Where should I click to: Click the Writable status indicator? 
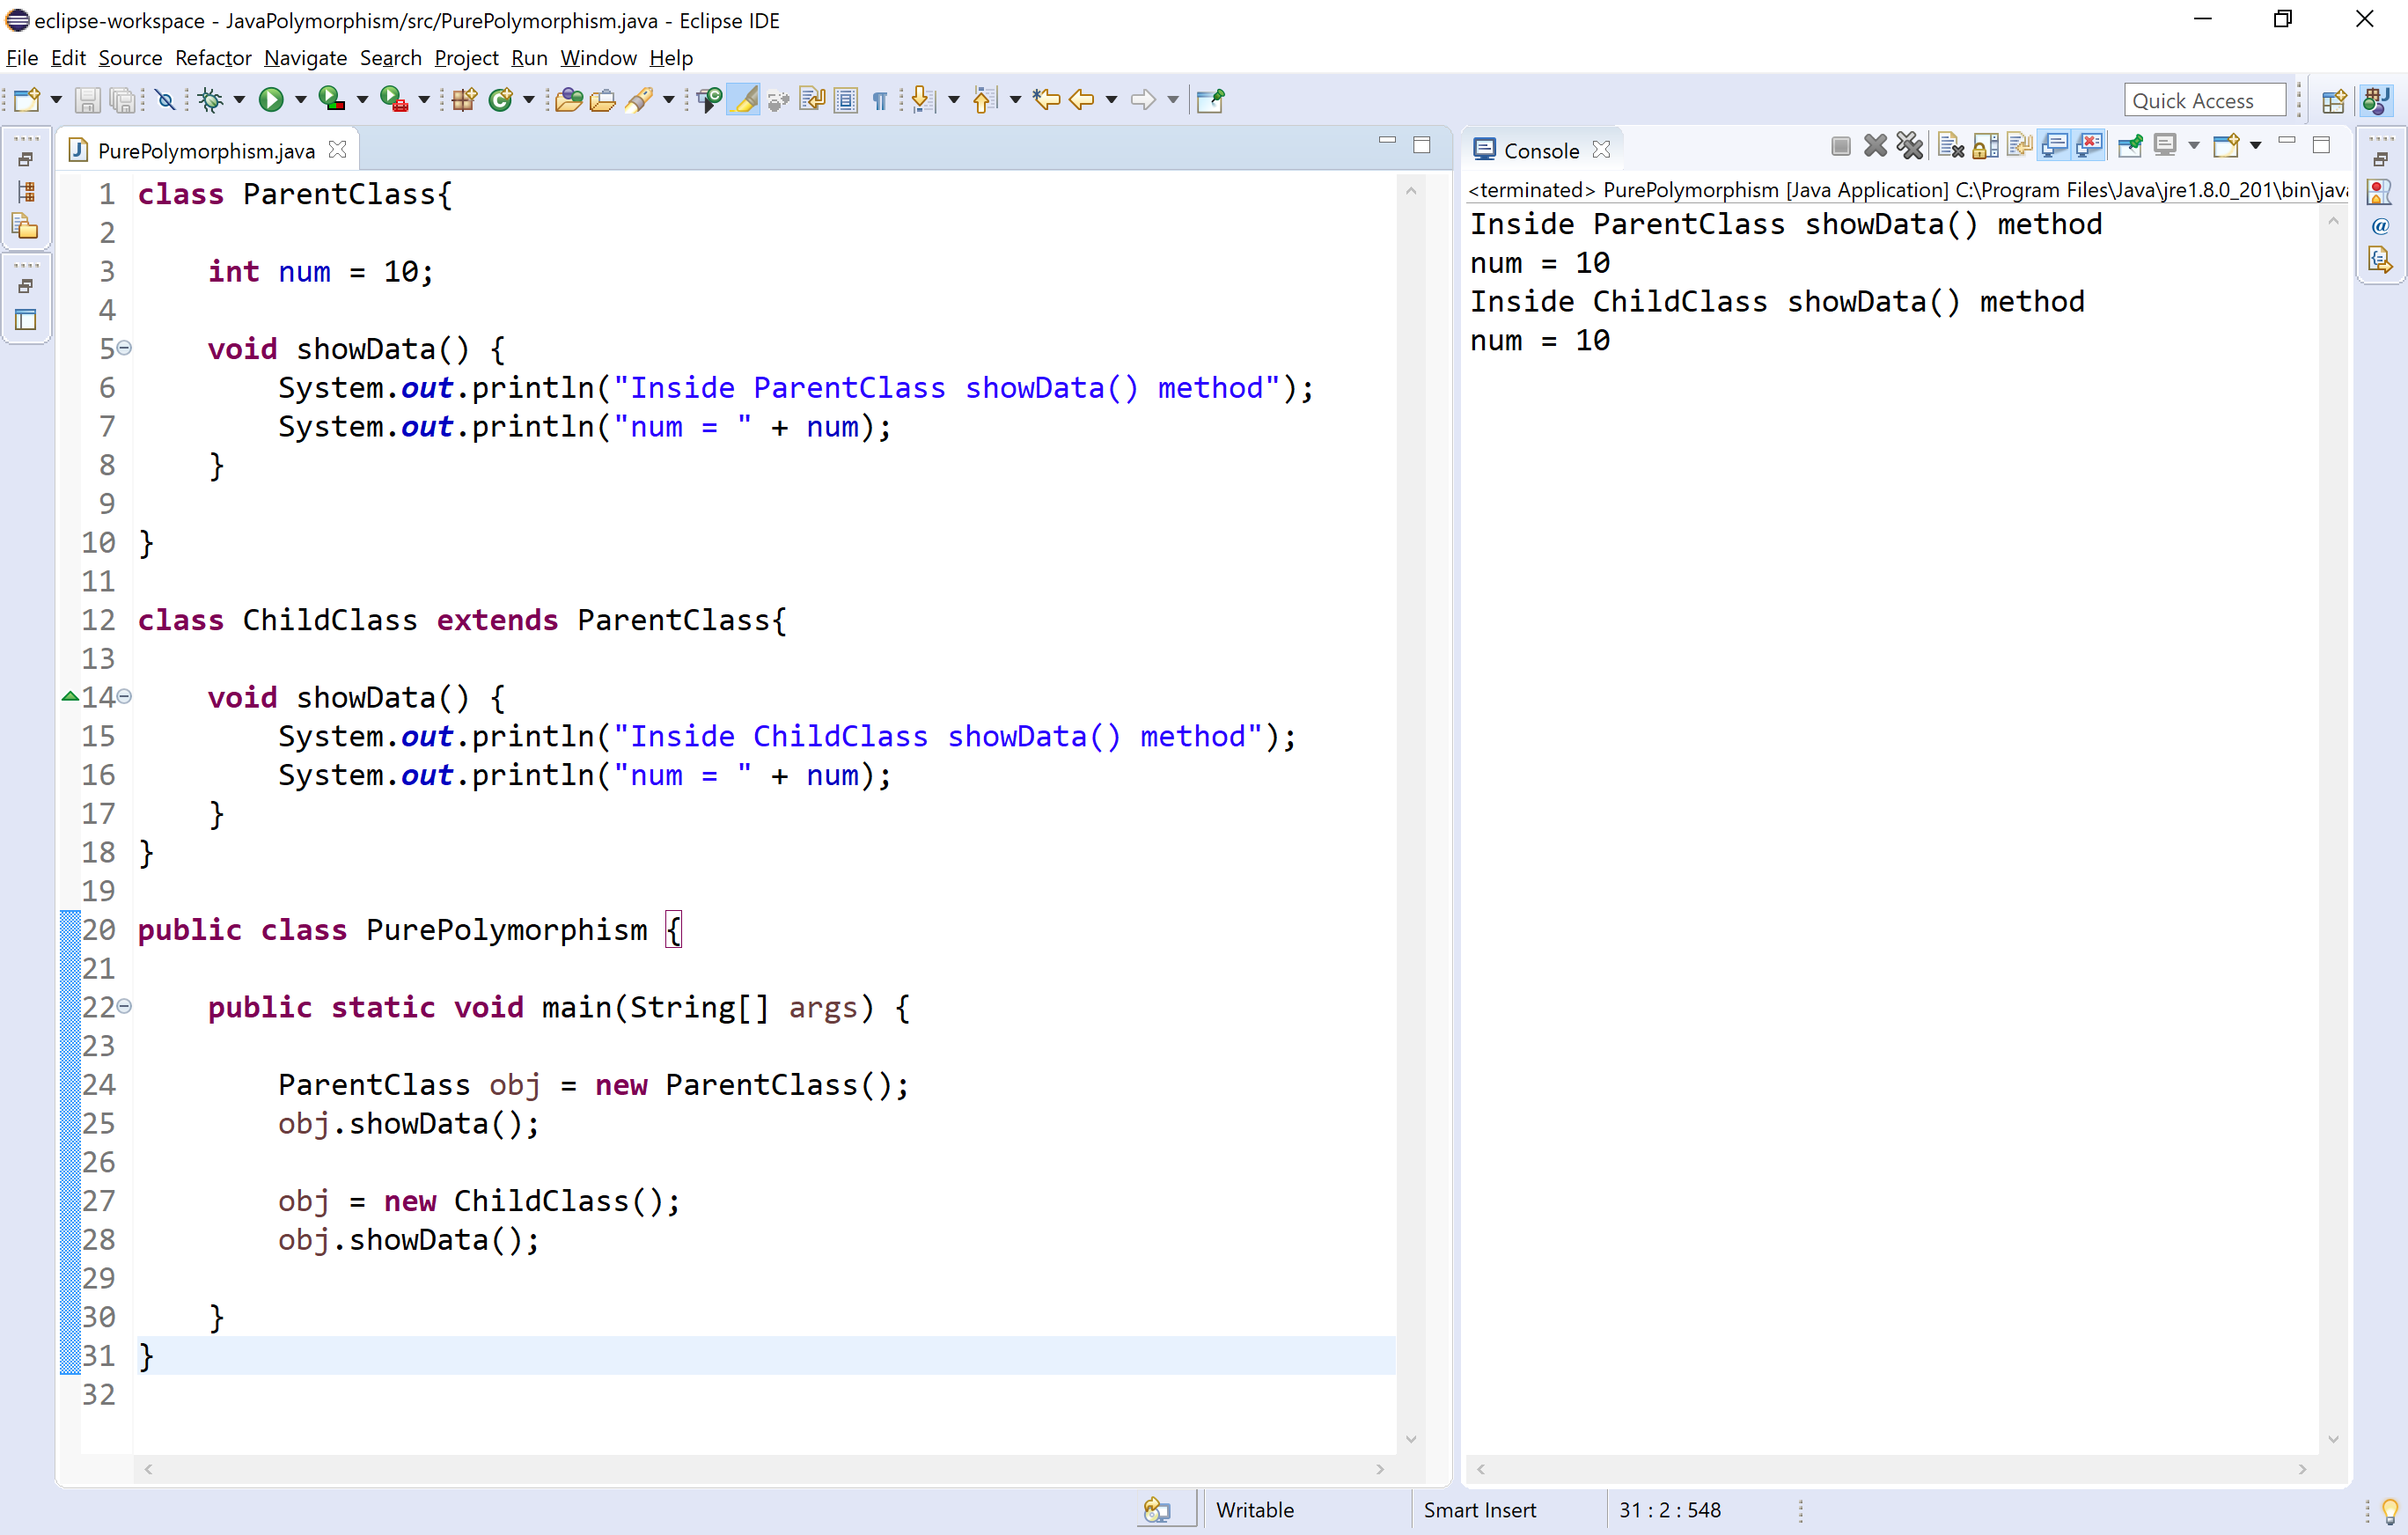pos(1254,1509)
